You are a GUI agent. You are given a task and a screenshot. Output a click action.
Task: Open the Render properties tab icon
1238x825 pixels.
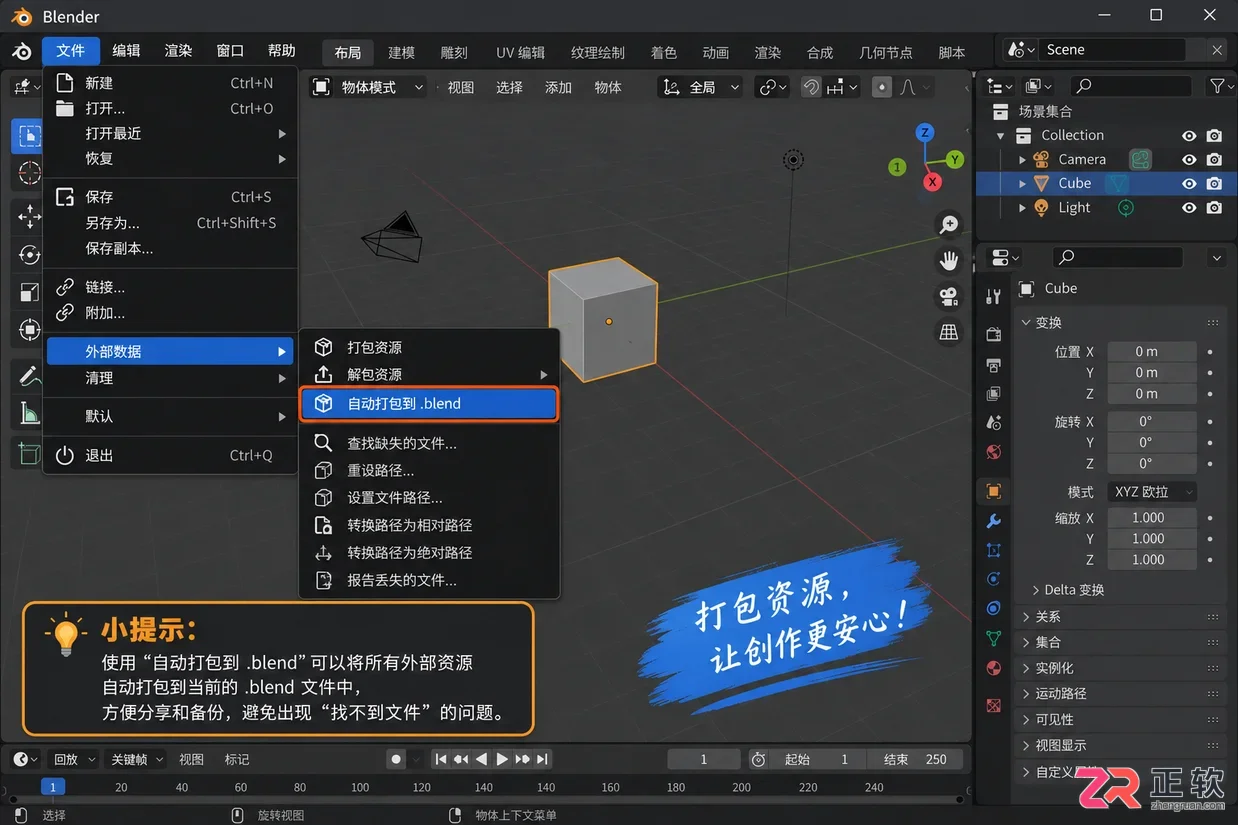[x=993, y=334]
